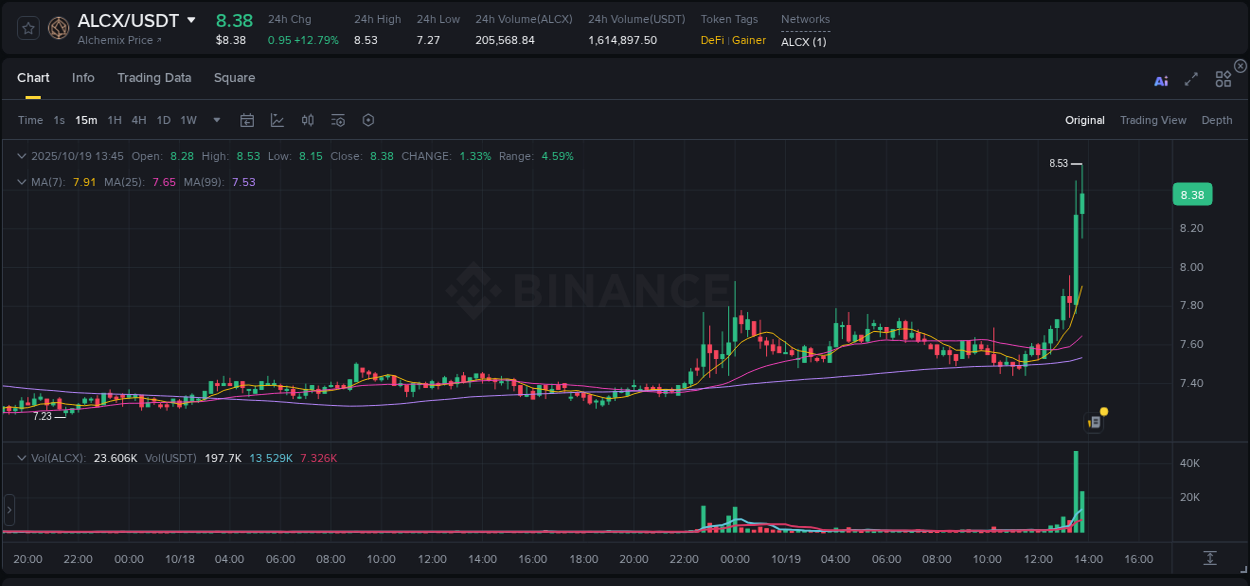
Task: Open the ALCX/USDT pair selector dropdown
Action: click(190, 20)
